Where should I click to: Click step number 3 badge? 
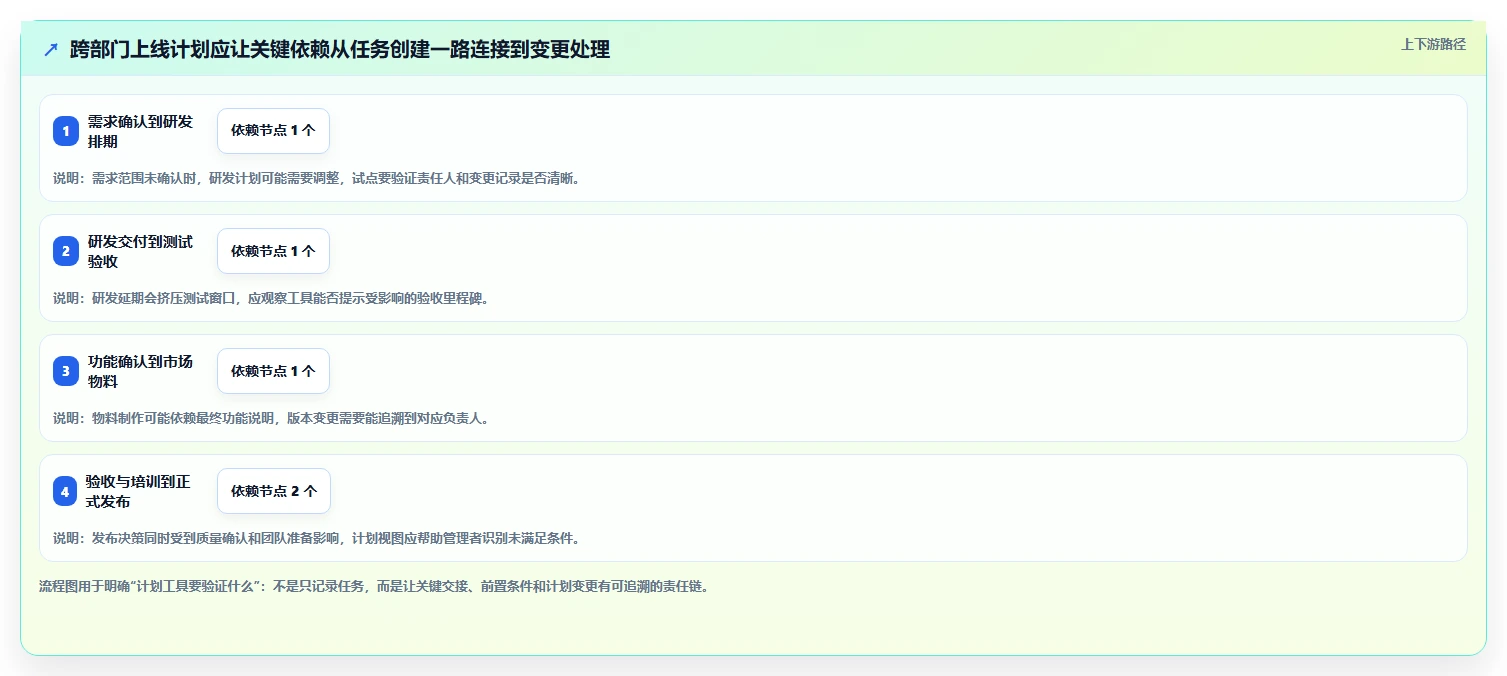[66, 371]
